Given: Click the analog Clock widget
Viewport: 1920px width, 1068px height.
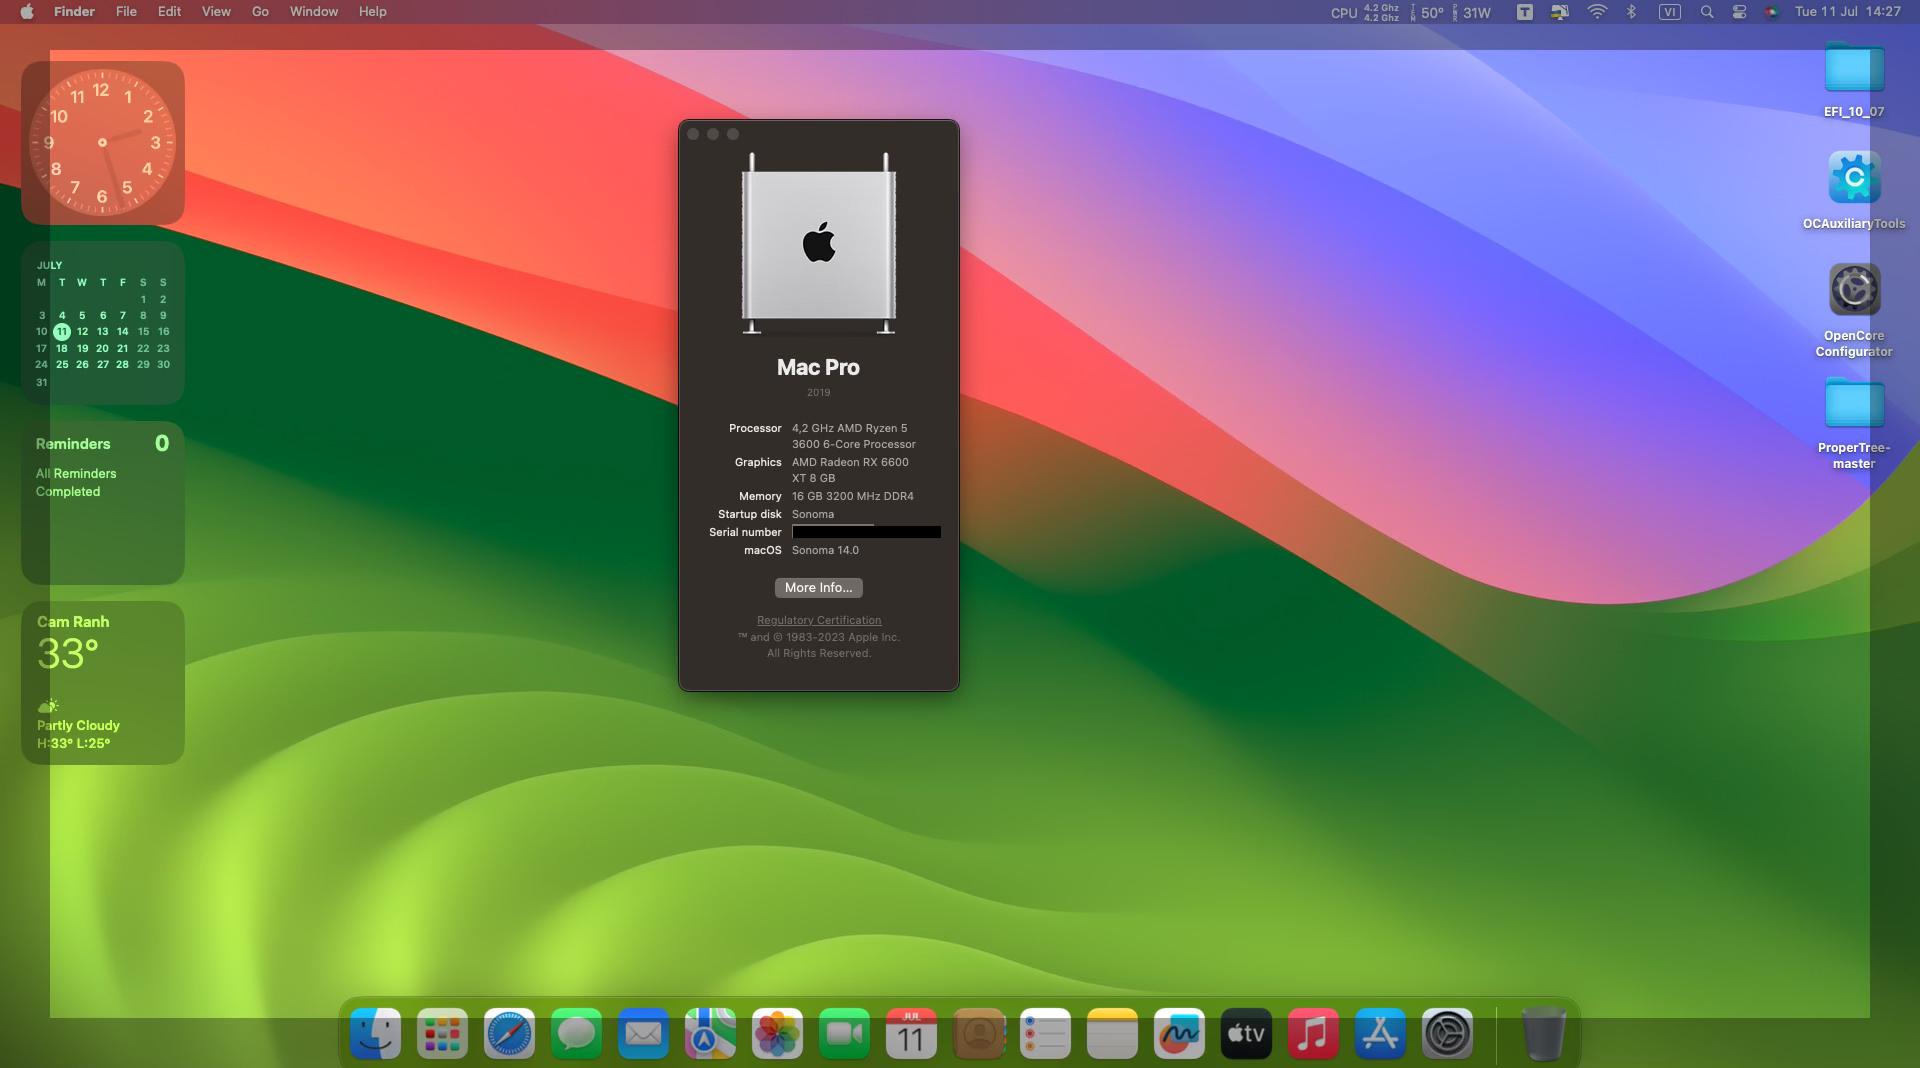Looking at the screenshot, I should [x=102, y=142].
